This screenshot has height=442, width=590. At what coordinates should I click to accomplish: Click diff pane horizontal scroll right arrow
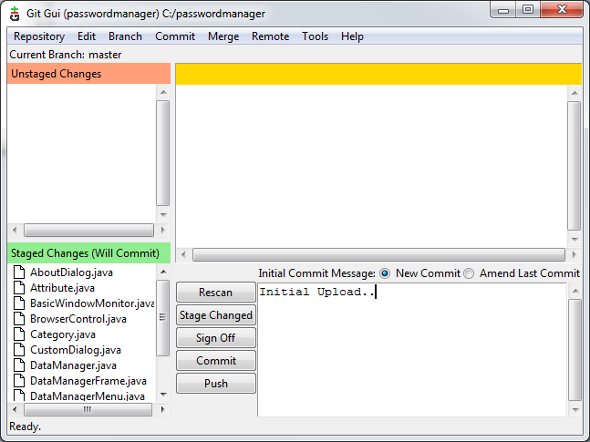[574, 255]
